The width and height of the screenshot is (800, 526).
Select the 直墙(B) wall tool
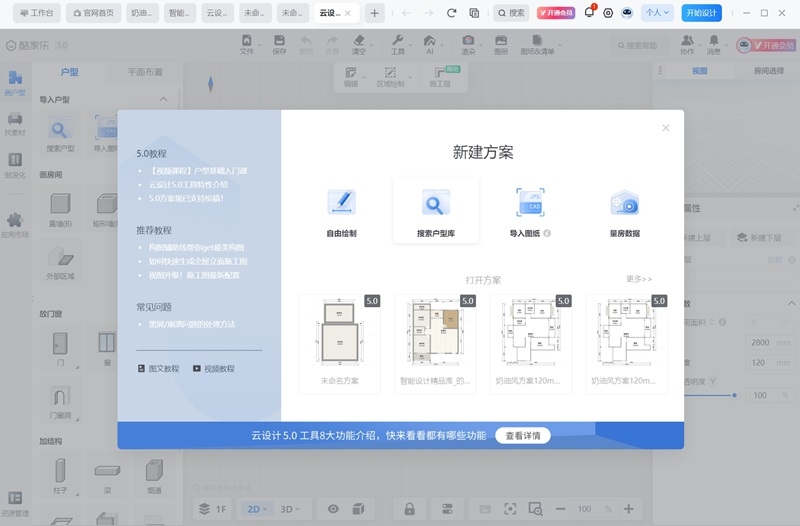pos(60,210)
